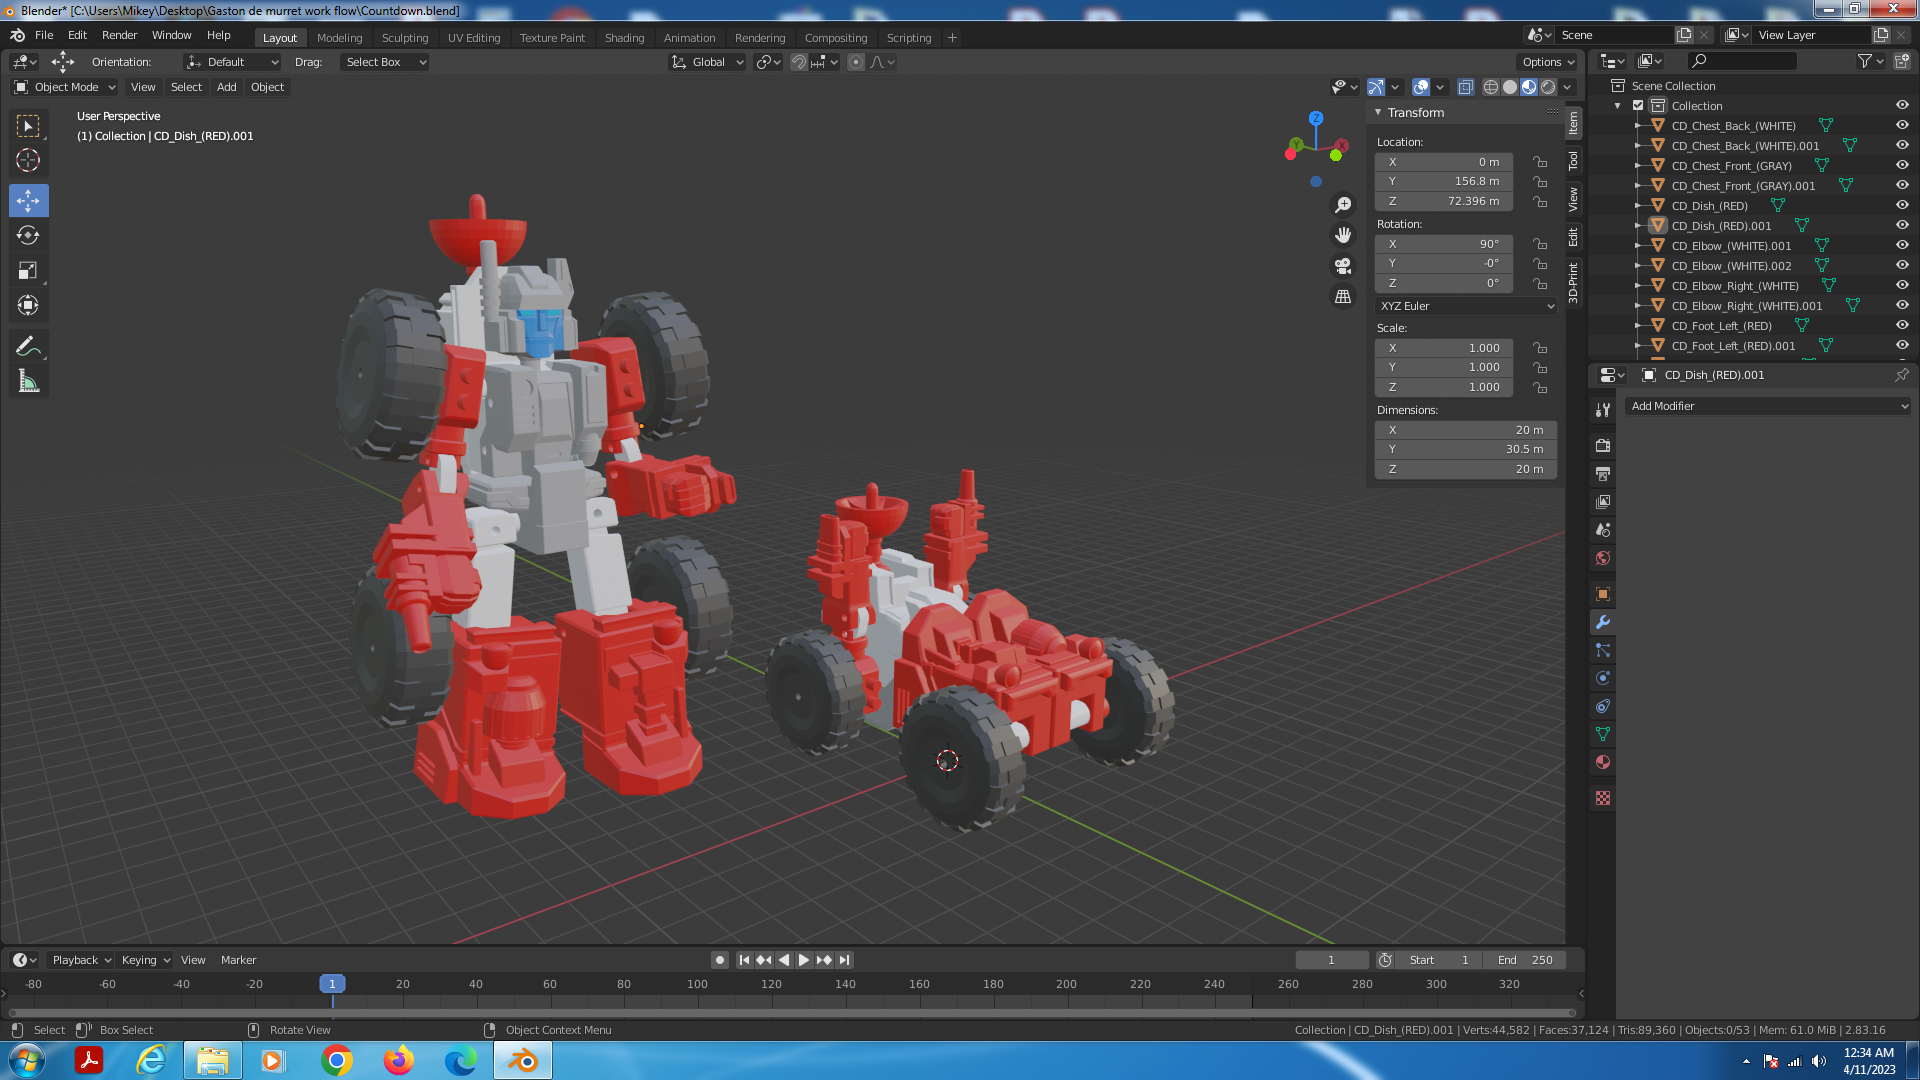Choose the Select Box tool icon

point(28,126)
